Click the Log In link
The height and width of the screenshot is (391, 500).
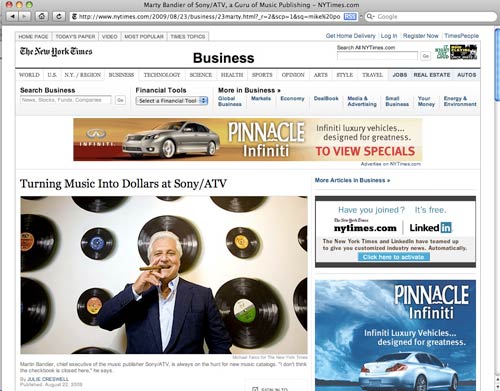coord(389,36)
